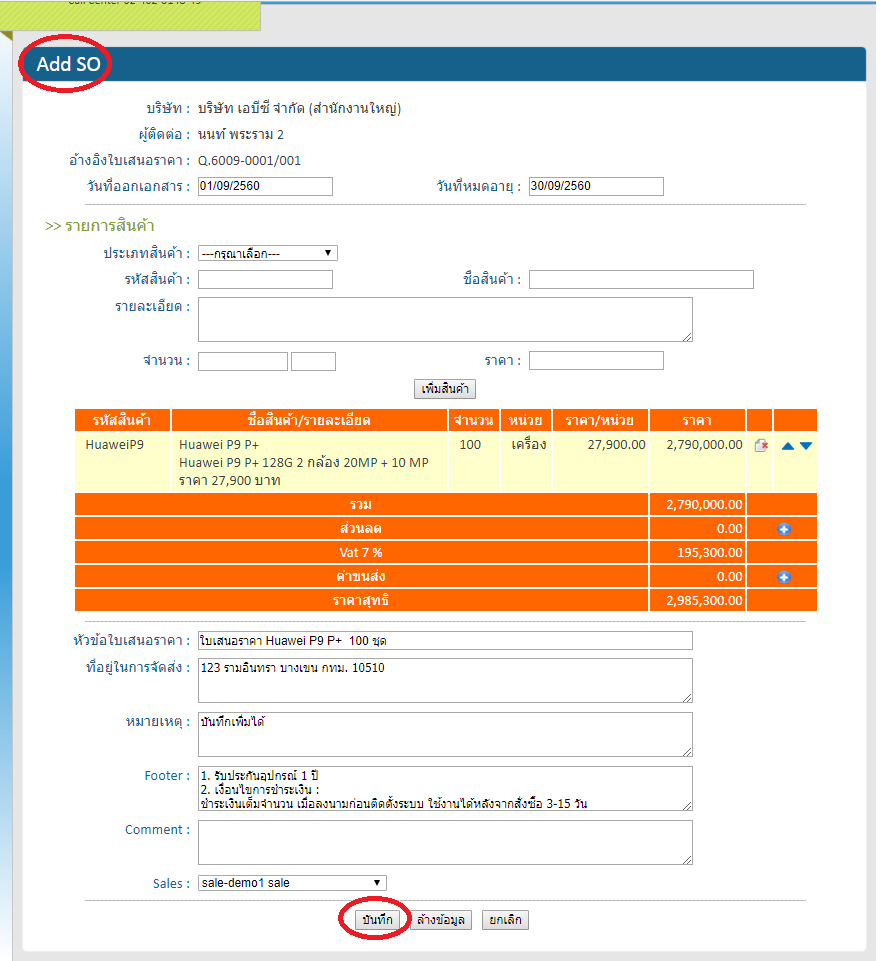The width and height of the screenshot is (883, 961).
Task: Move HuaweiP9 row down with arrow
Action: point(806,446)
